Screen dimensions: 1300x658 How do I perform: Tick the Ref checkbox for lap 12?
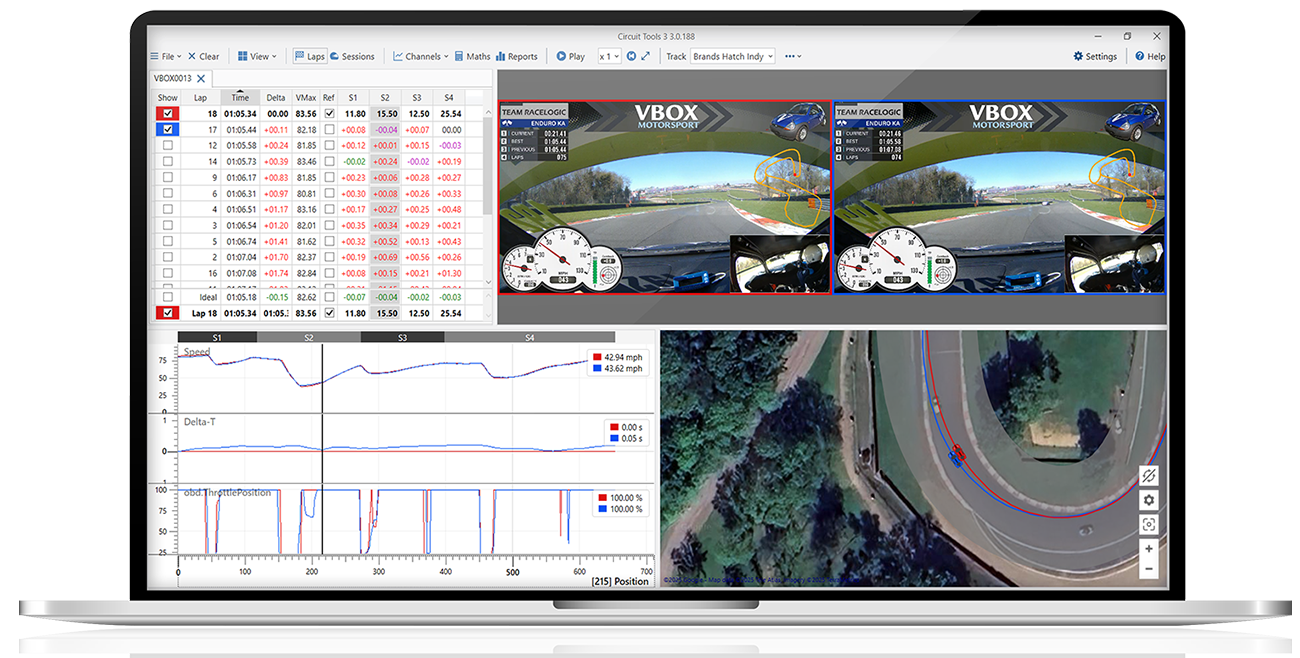tap(329, 146)
